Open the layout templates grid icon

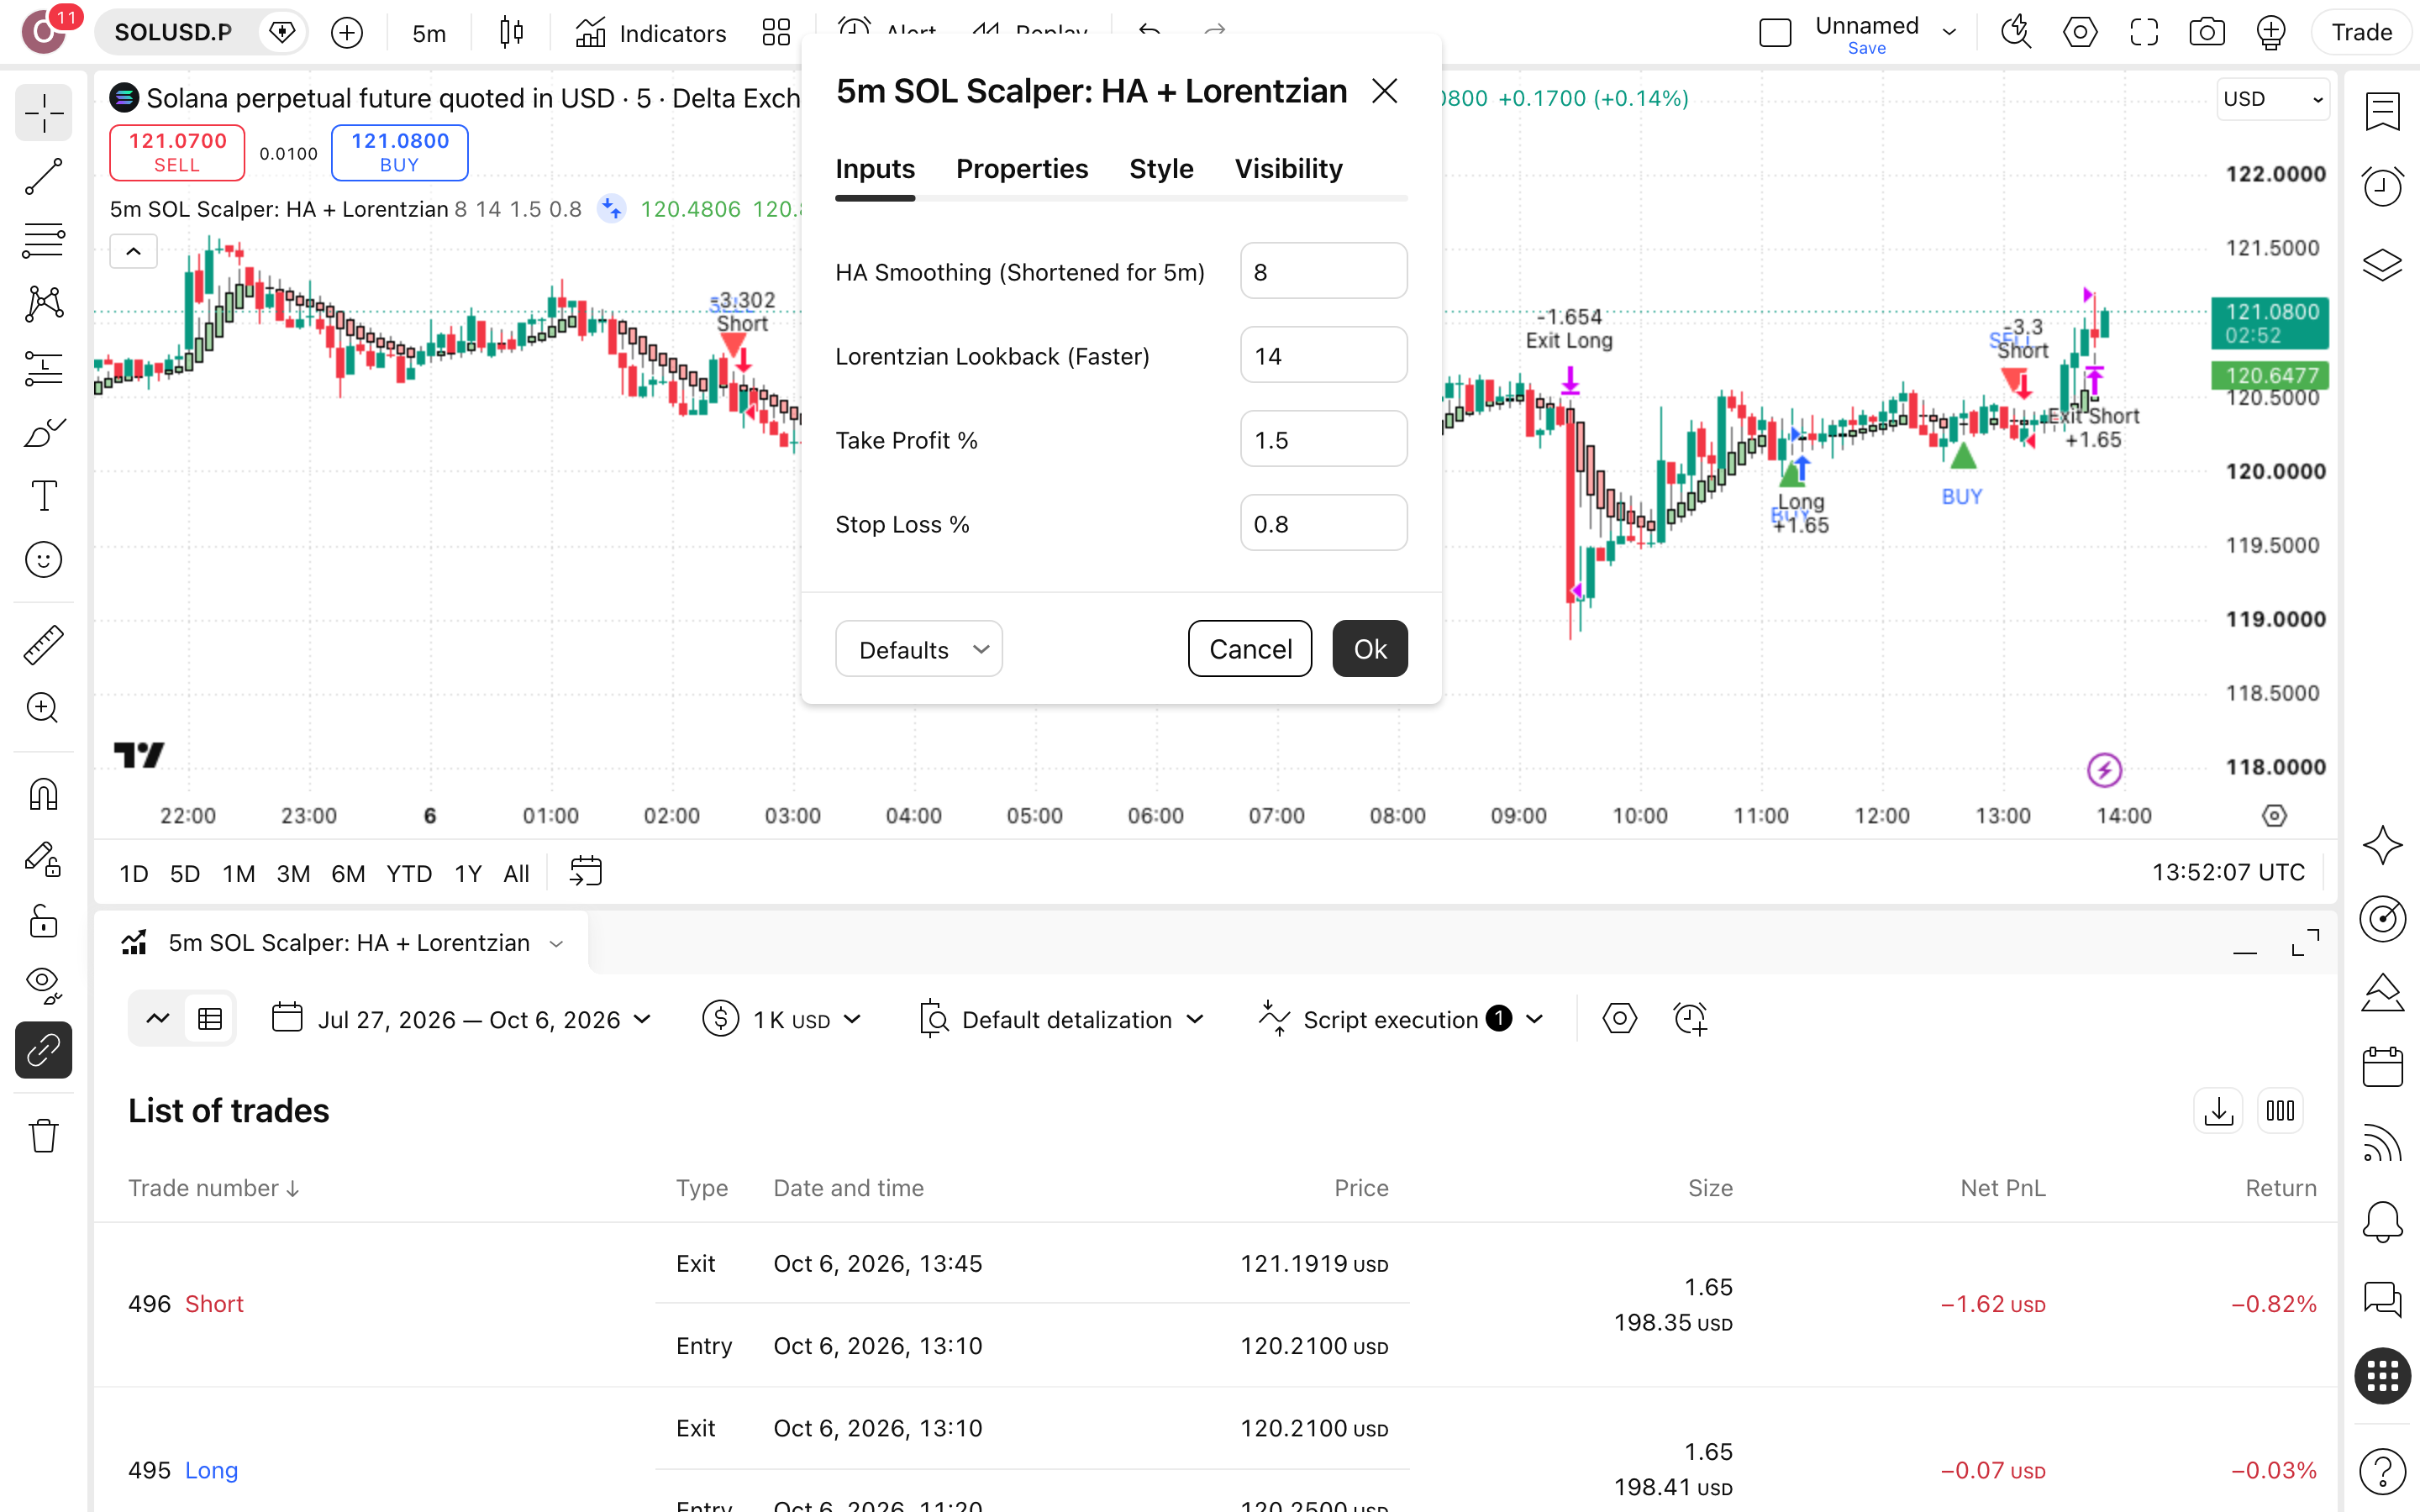coord(776,33)
